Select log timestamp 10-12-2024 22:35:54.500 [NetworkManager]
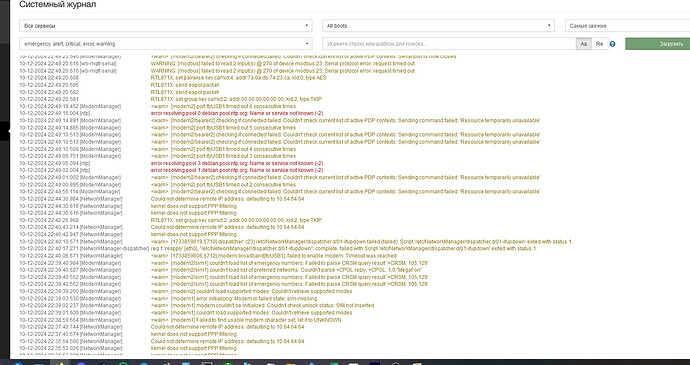 [71, 341]
